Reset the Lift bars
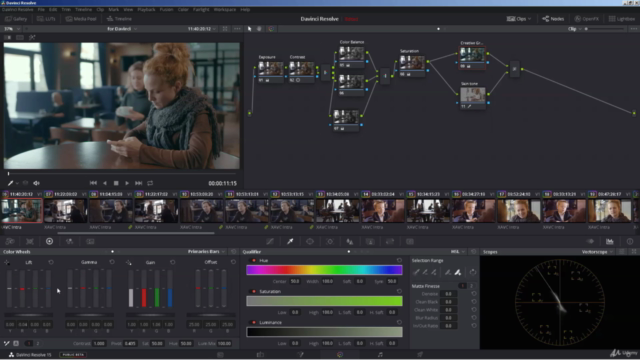The width and height of the screenshot is (640, 360). coord(51,262)
